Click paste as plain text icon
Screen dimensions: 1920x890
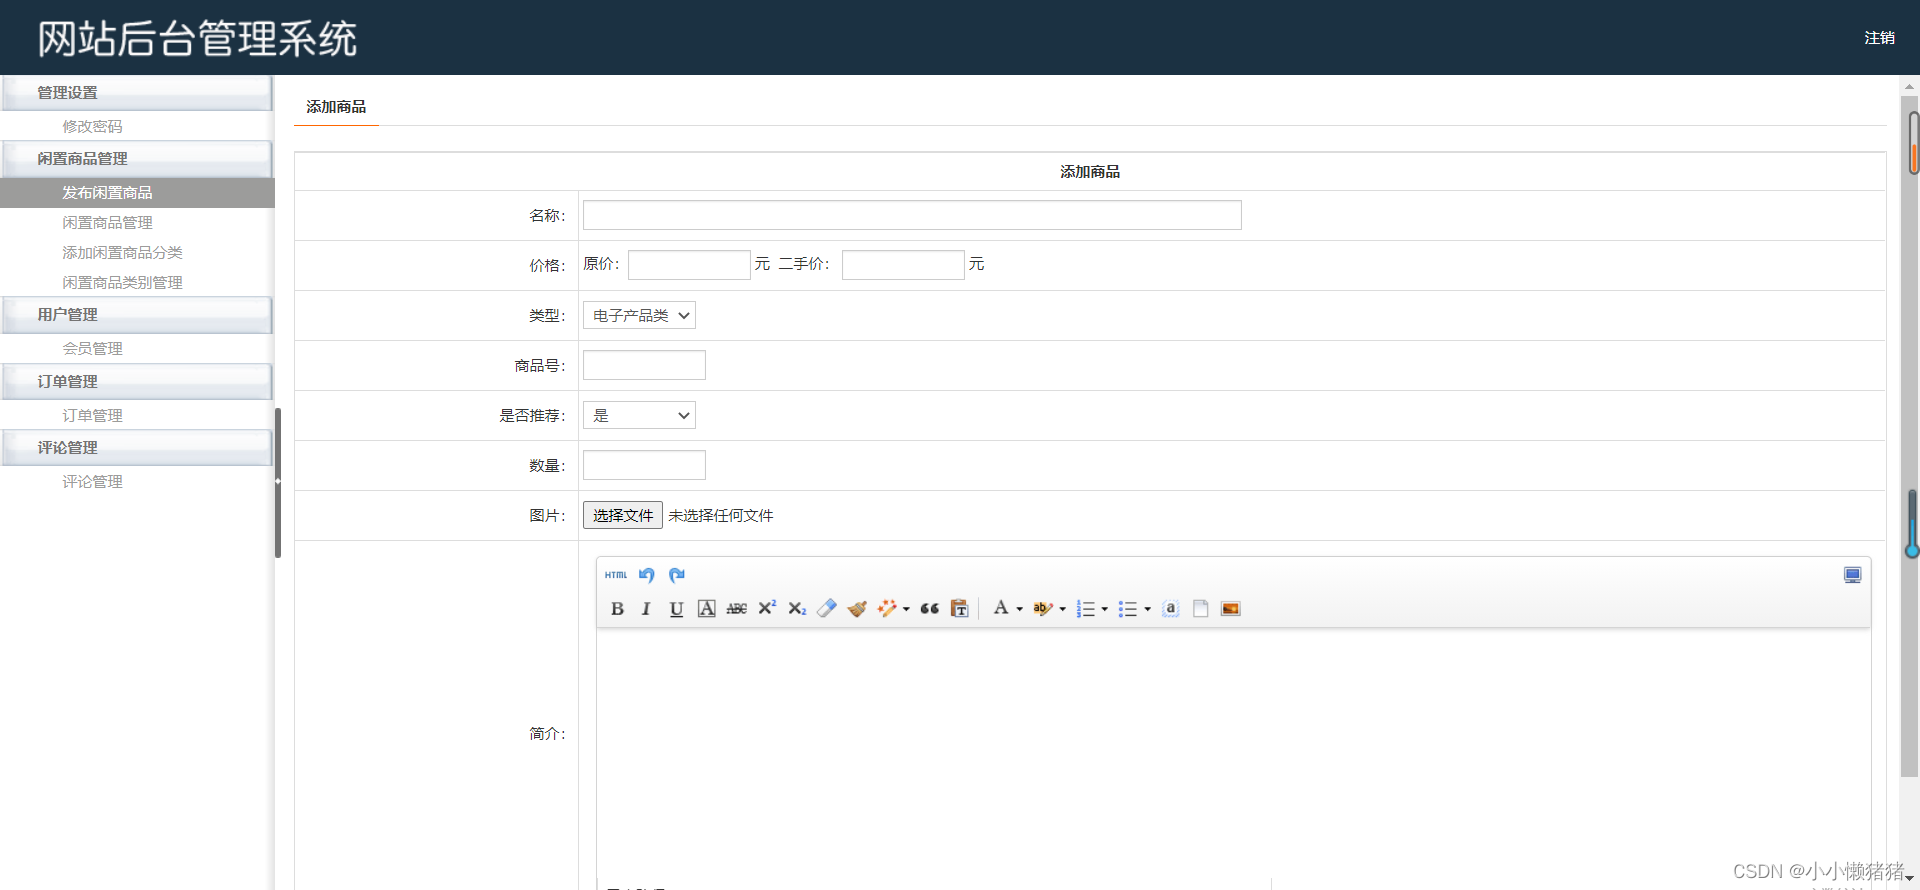click(x=960, y=609)
